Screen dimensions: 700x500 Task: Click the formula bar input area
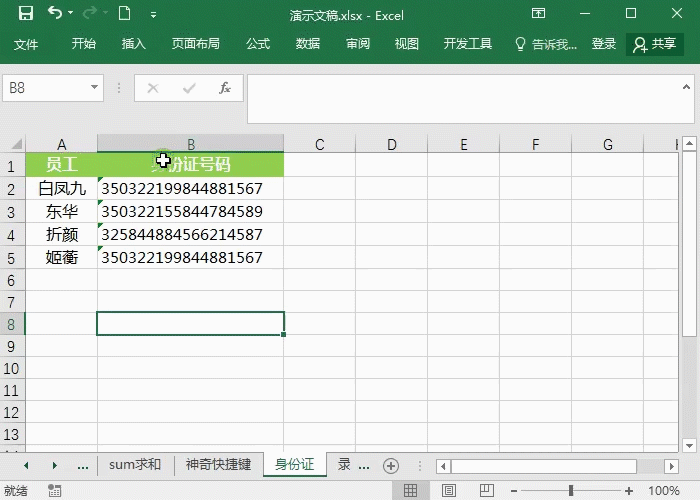(462, 99)
